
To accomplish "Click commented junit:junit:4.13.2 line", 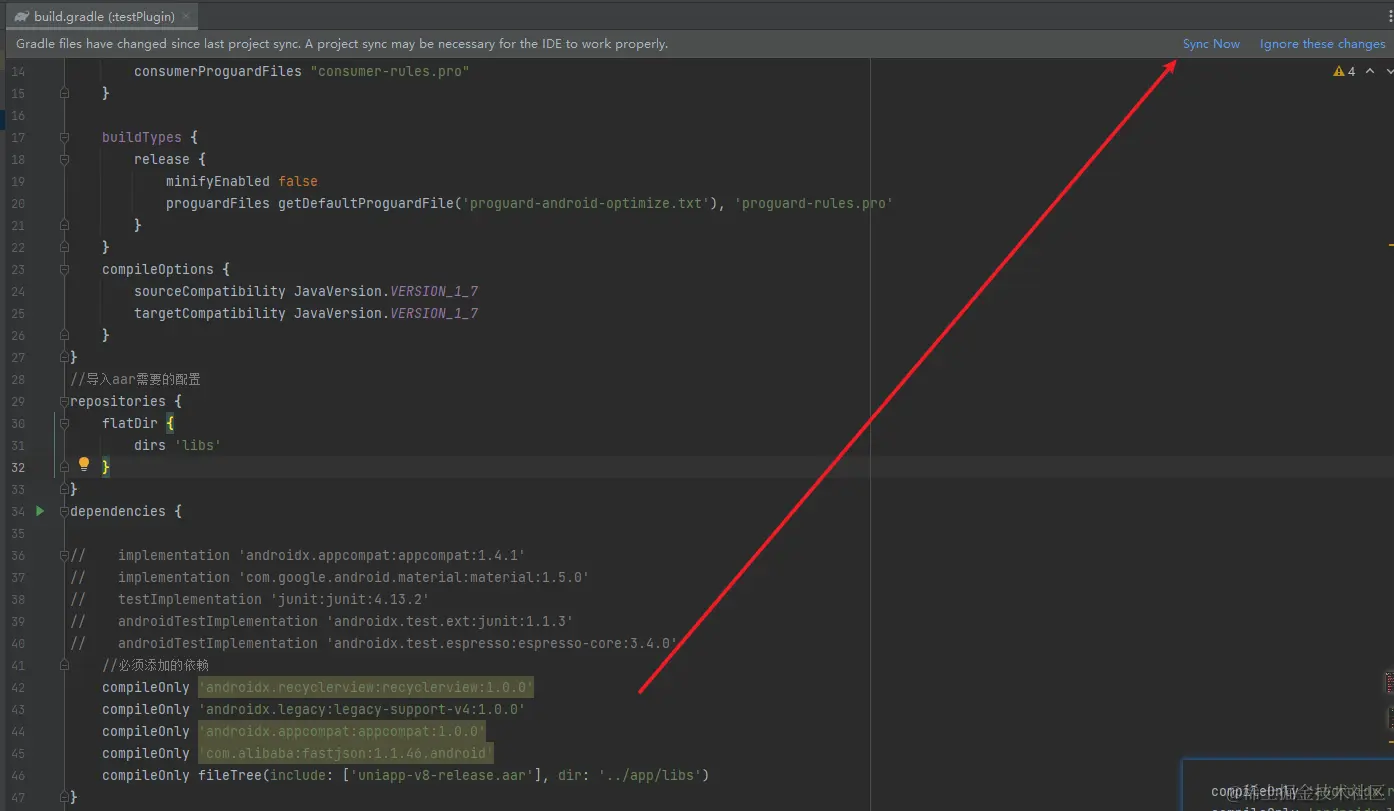I will 250,599.
